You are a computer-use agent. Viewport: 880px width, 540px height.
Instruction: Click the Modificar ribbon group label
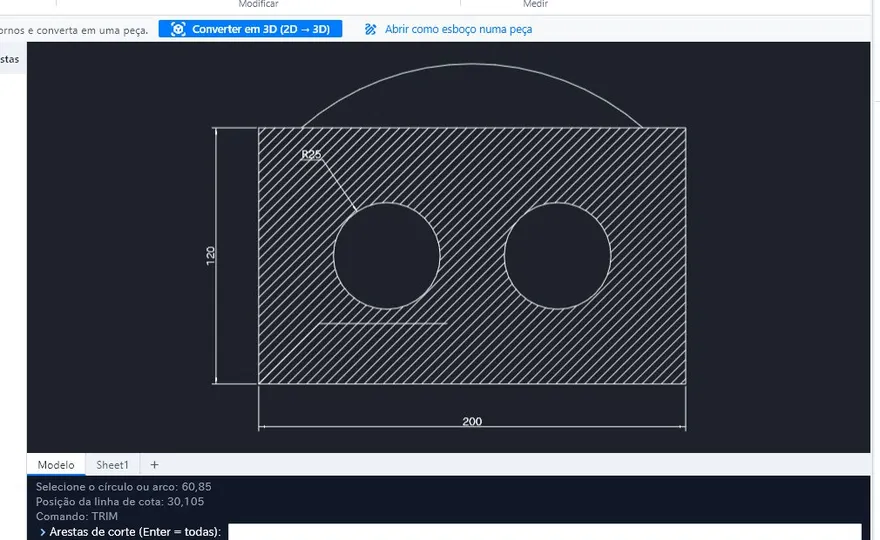(x=258, y=4)
